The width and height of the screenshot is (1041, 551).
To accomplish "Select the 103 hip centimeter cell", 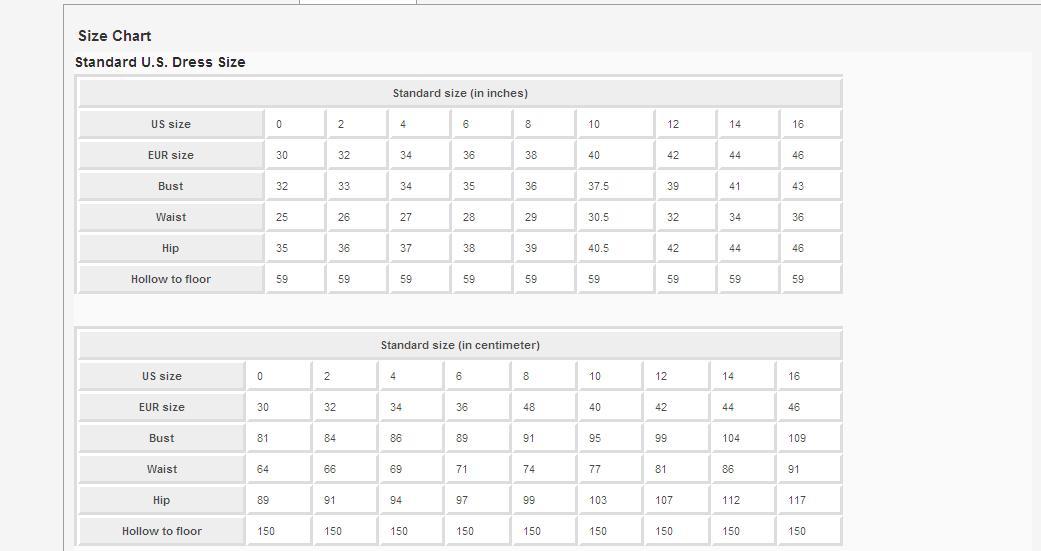I will coord(598,500).
